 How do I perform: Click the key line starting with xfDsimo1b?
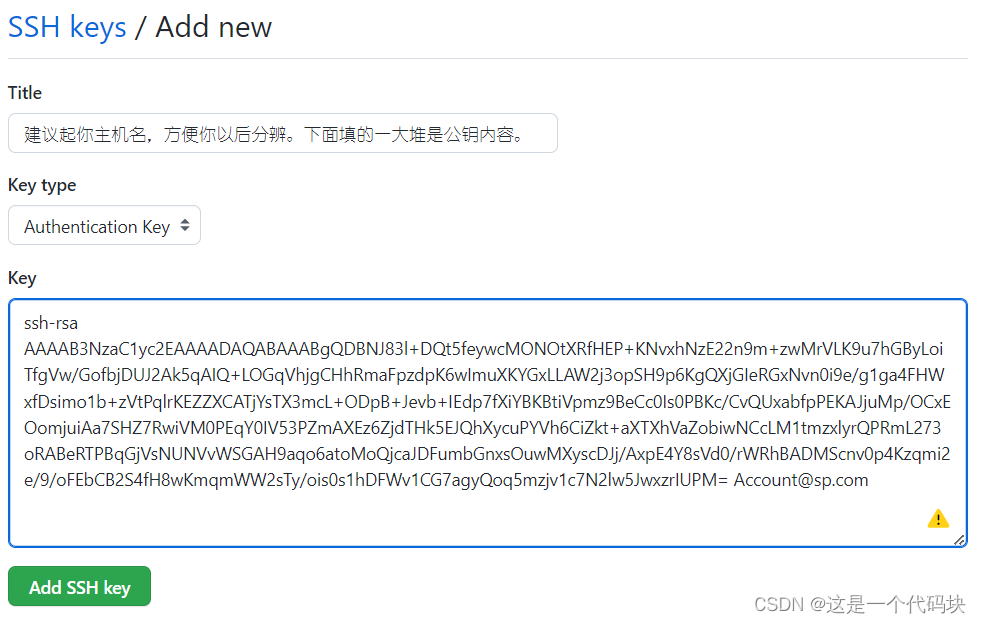tap(487, 402)
